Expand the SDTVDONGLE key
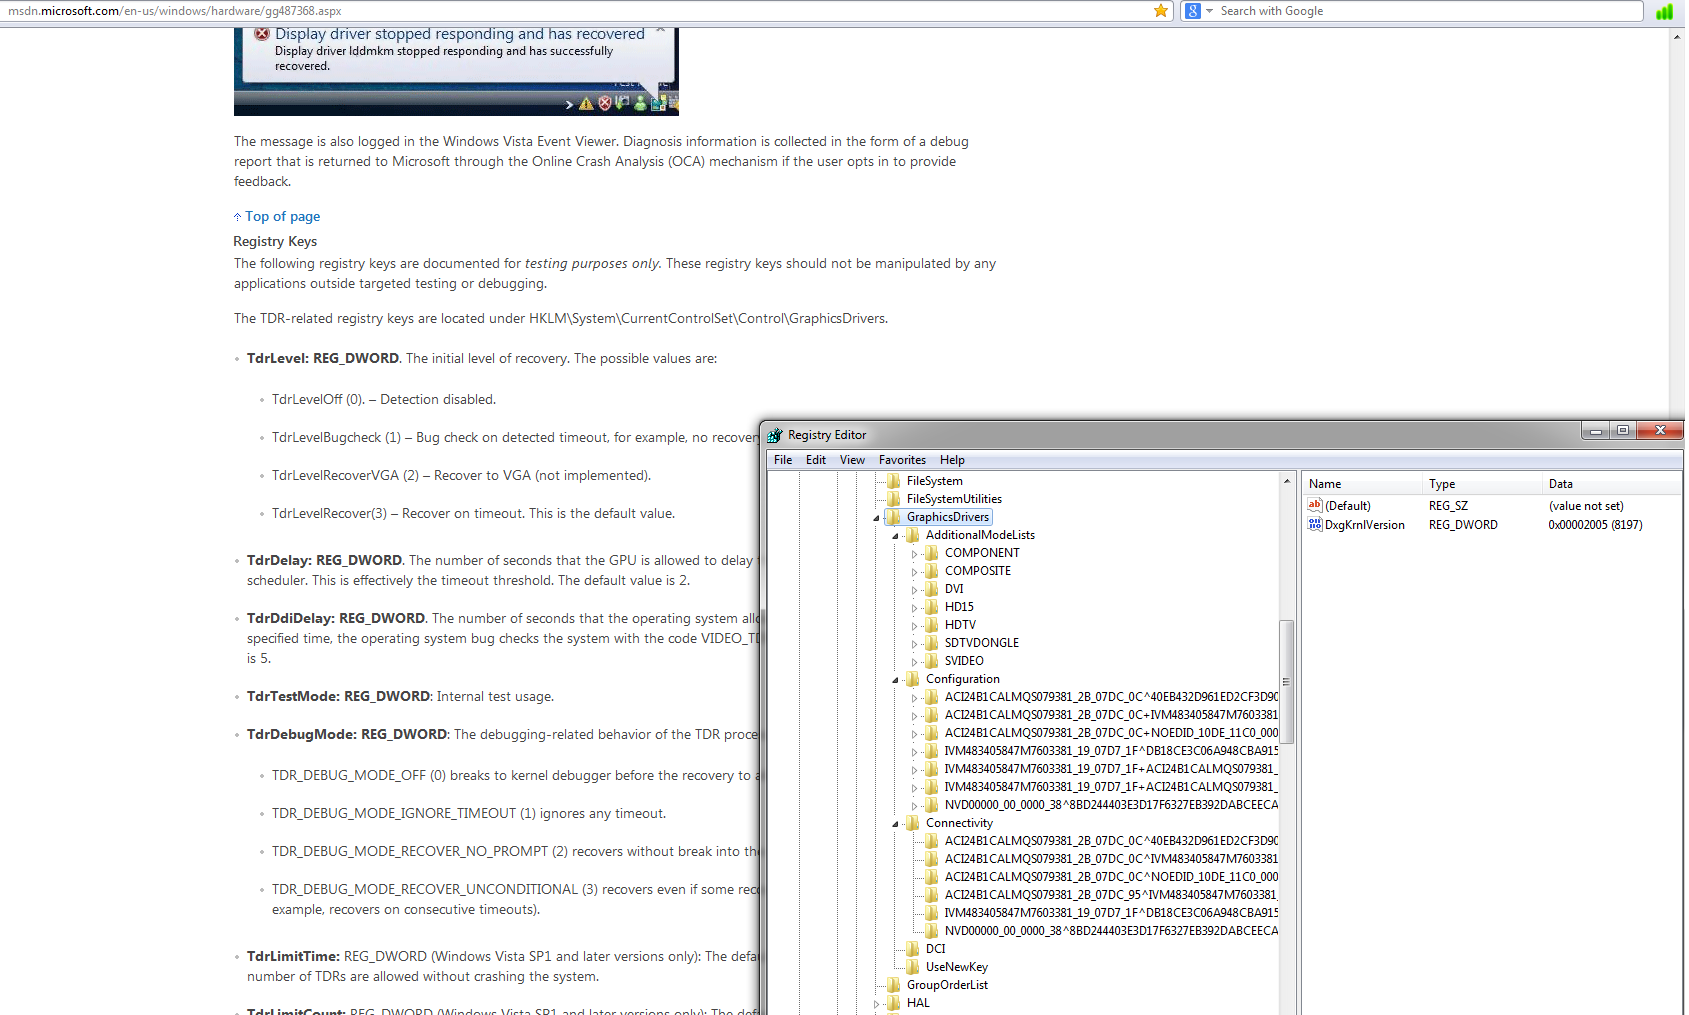This screenshot has width=1689, height=1015. pyautogui.click(x=914, y=644)
